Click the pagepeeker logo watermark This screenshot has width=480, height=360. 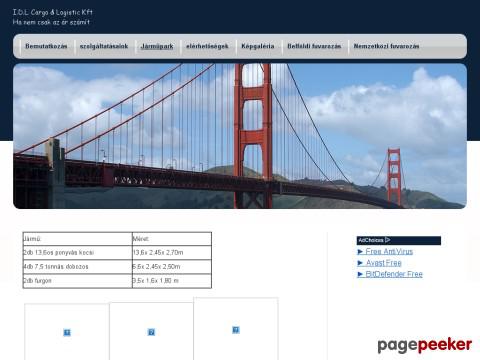(x=425, y=345)
